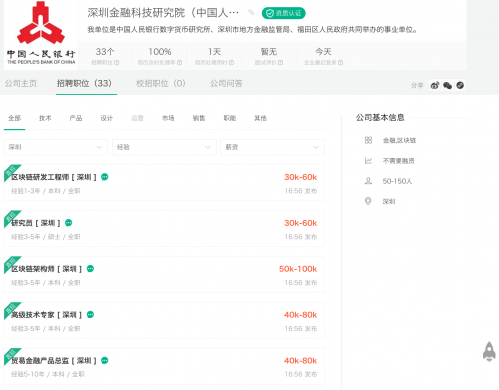
Task: Click the 100% resume handling rate value
Action: [160, 52]
